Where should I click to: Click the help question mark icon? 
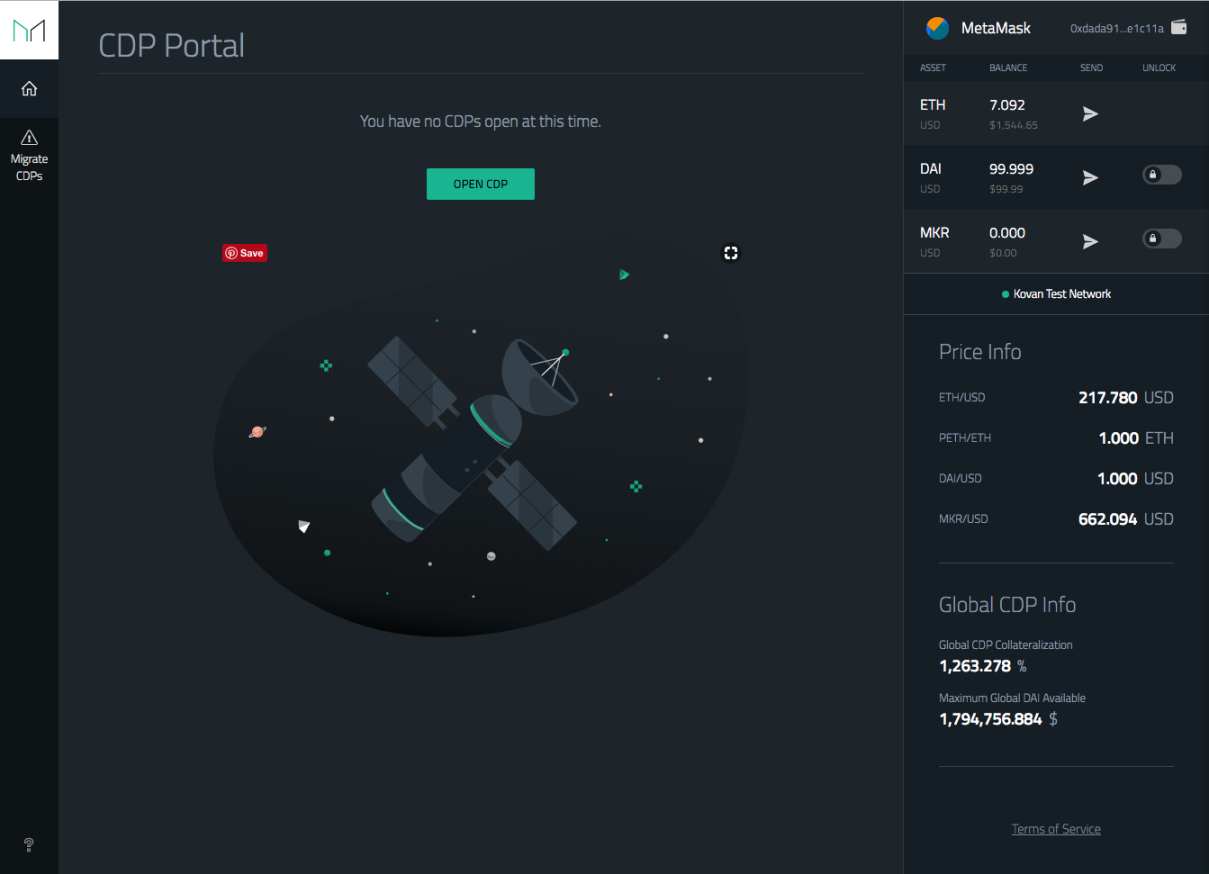click(x=29, y=845)
